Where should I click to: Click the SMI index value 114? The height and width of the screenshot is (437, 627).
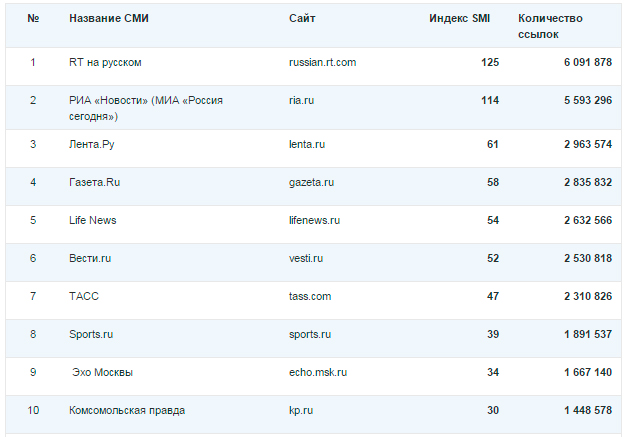490,100
